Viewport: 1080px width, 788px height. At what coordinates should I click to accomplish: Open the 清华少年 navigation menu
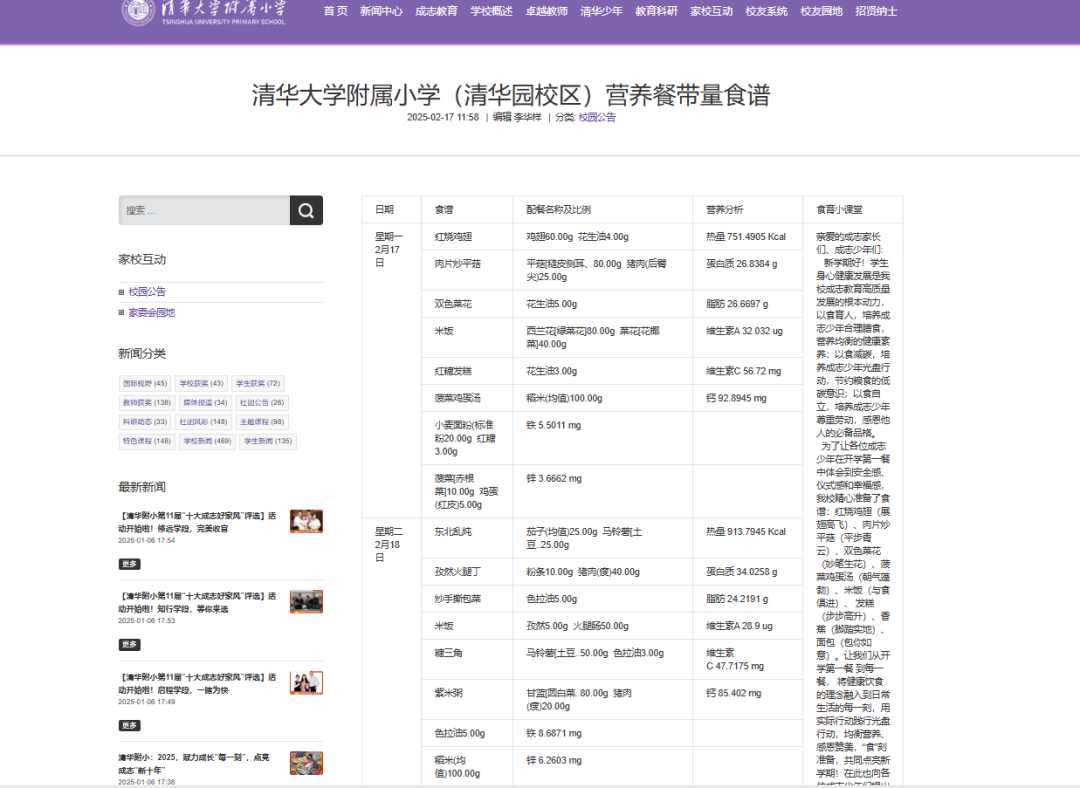(601, 11)
